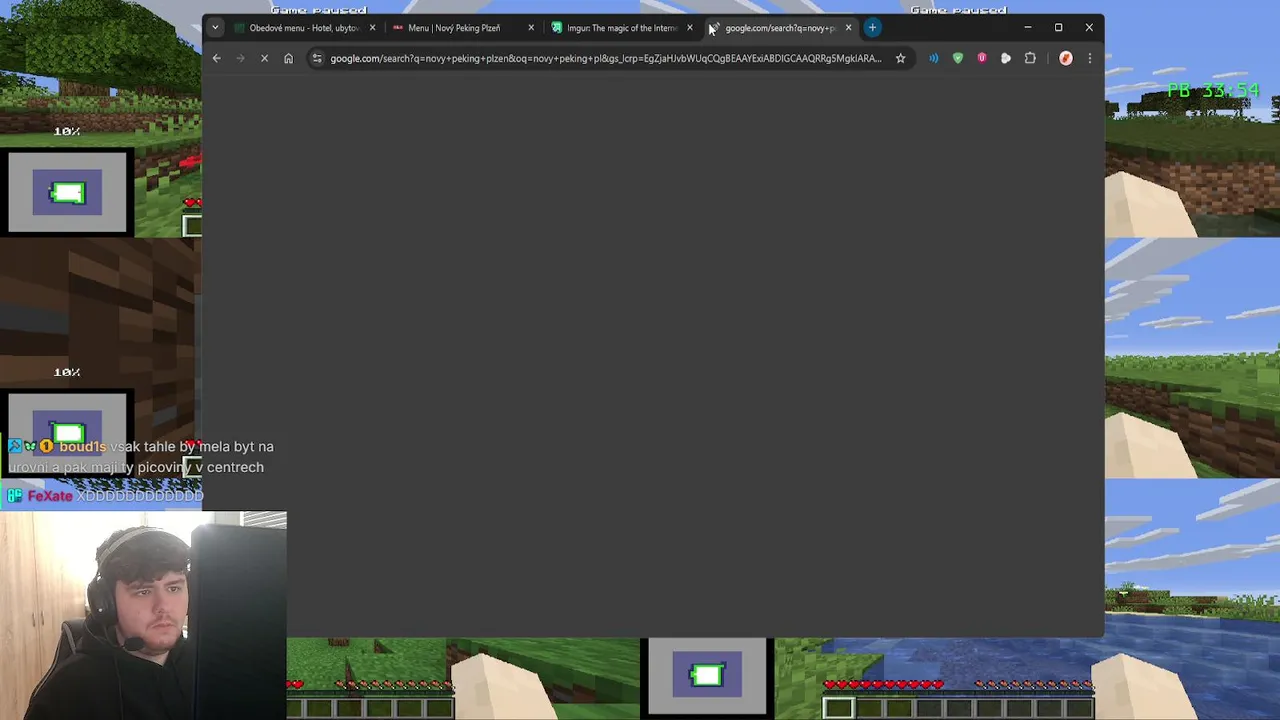Open the pink shield extension icon
1280x720 pixels.
tap(982, 58)
